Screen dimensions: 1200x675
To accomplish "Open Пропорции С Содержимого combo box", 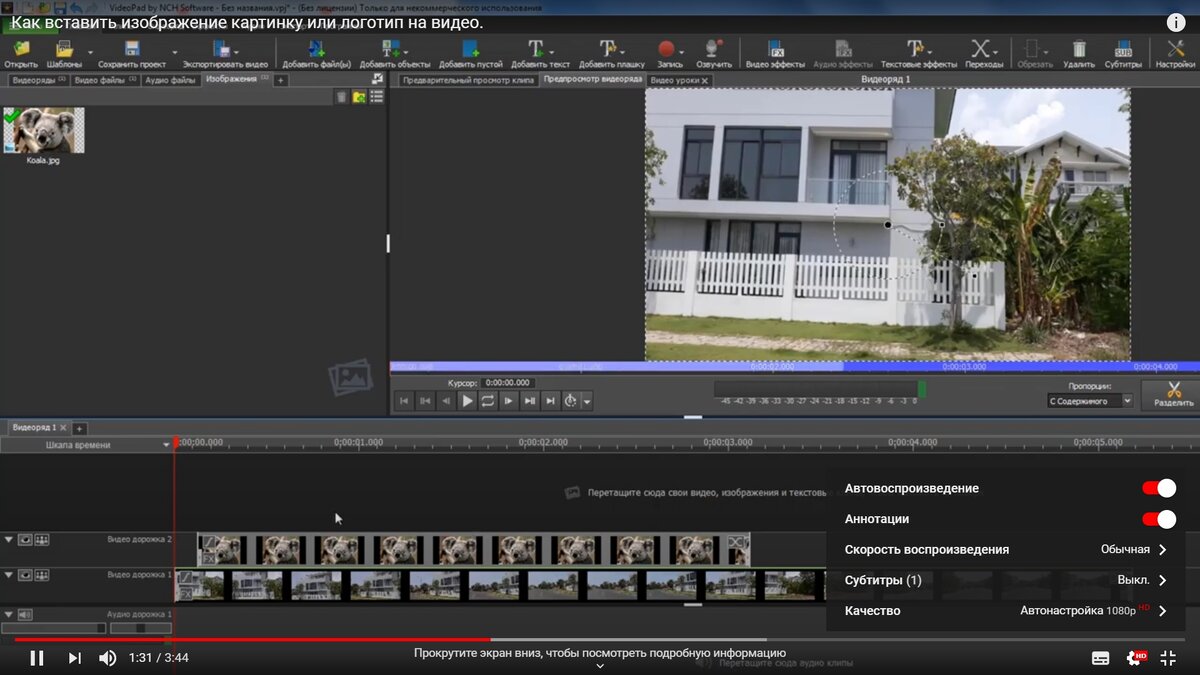I will tap(1090, 401).
